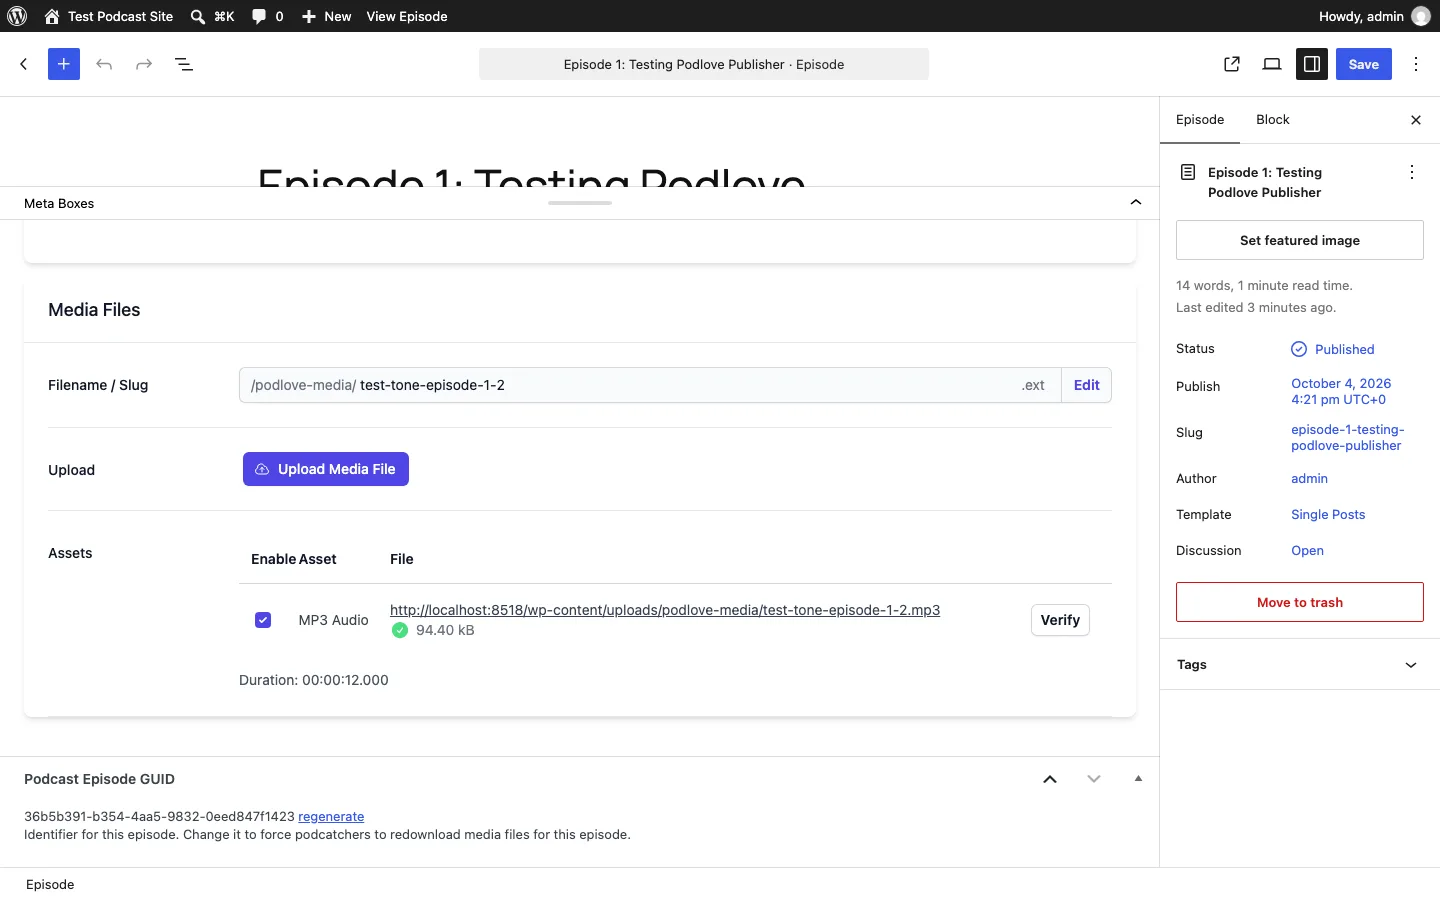
Task: Open the device preview options
Action: click(x=1272, y=64)
